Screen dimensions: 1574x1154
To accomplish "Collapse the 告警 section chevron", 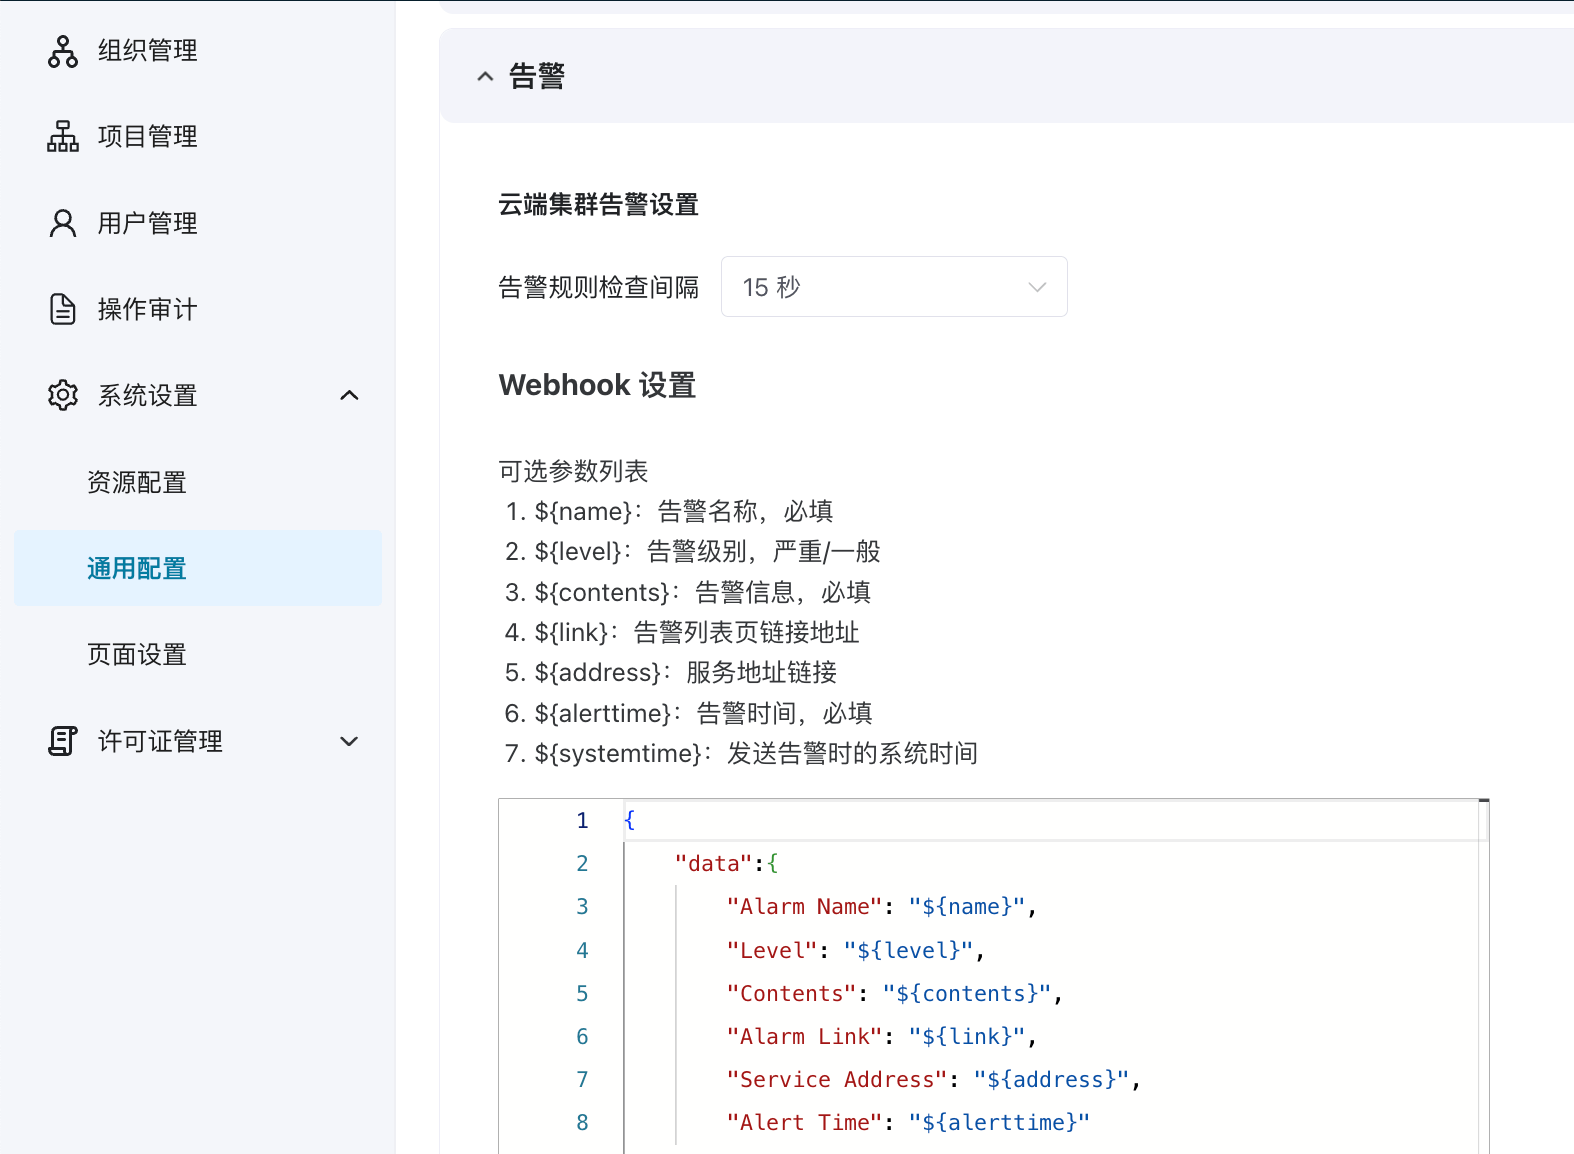I will 485,76.
